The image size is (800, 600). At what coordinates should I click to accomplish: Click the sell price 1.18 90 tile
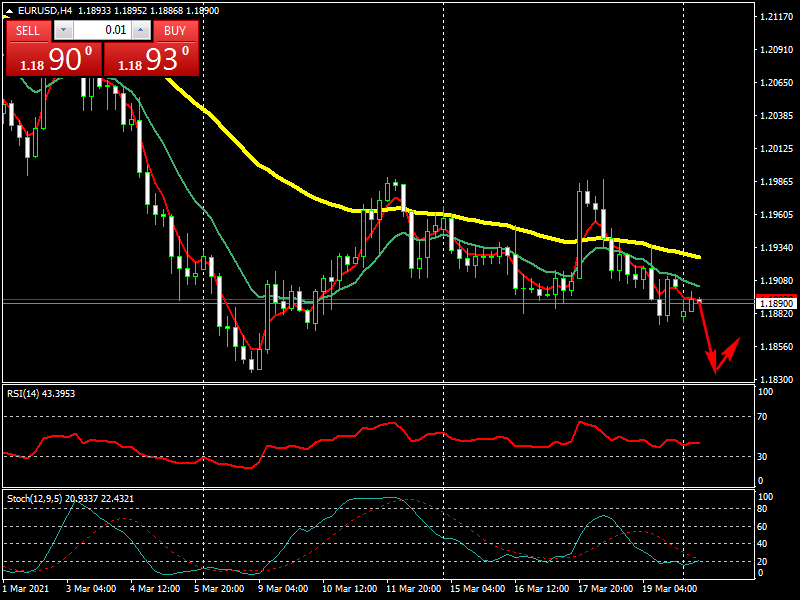pos(53,59)
